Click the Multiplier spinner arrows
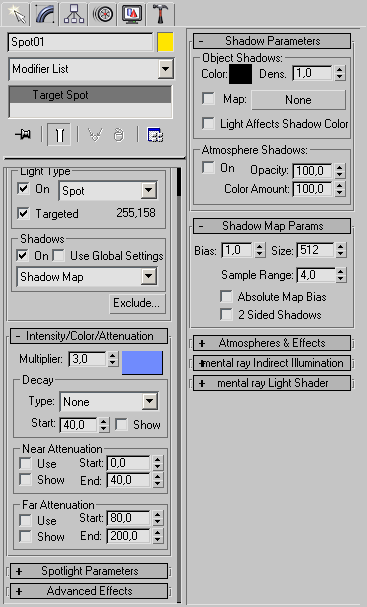367x607 pixels. tap(112, 359)
